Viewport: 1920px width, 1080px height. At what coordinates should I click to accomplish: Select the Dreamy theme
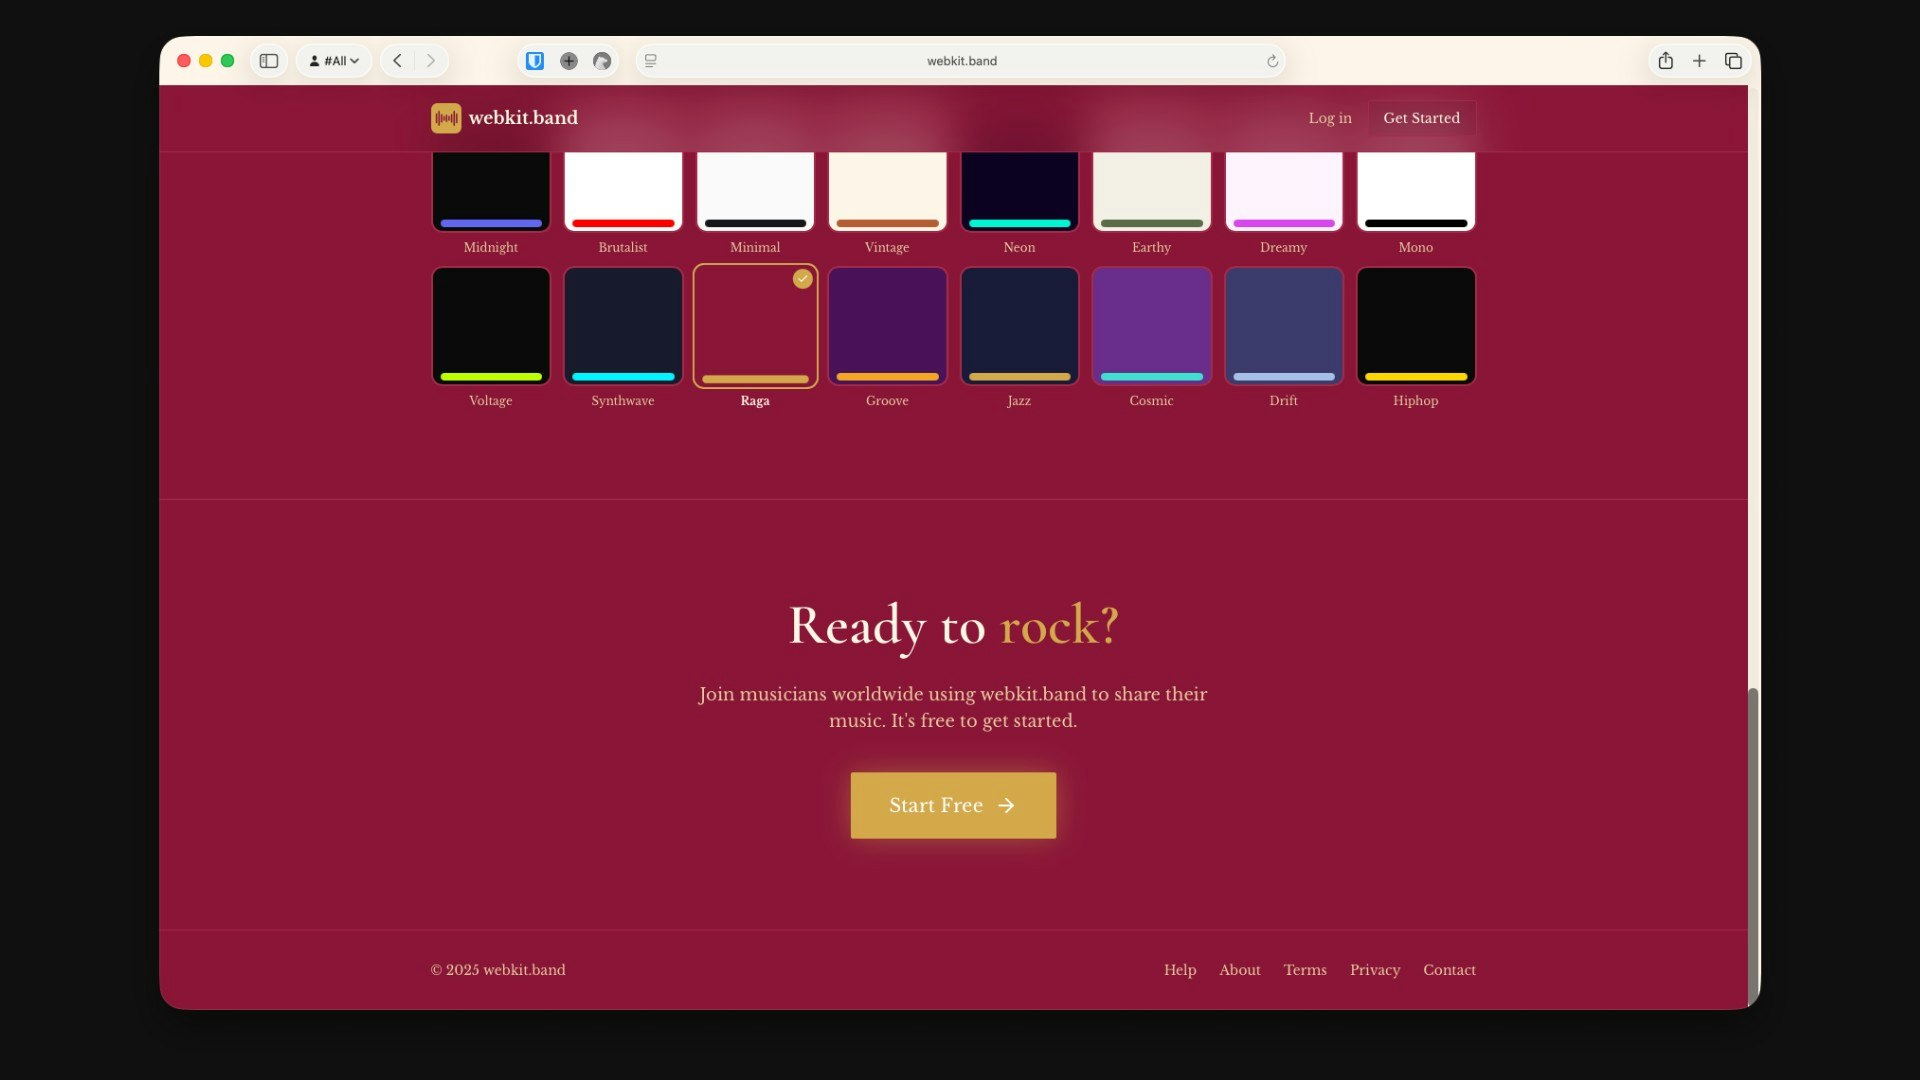1283,190
